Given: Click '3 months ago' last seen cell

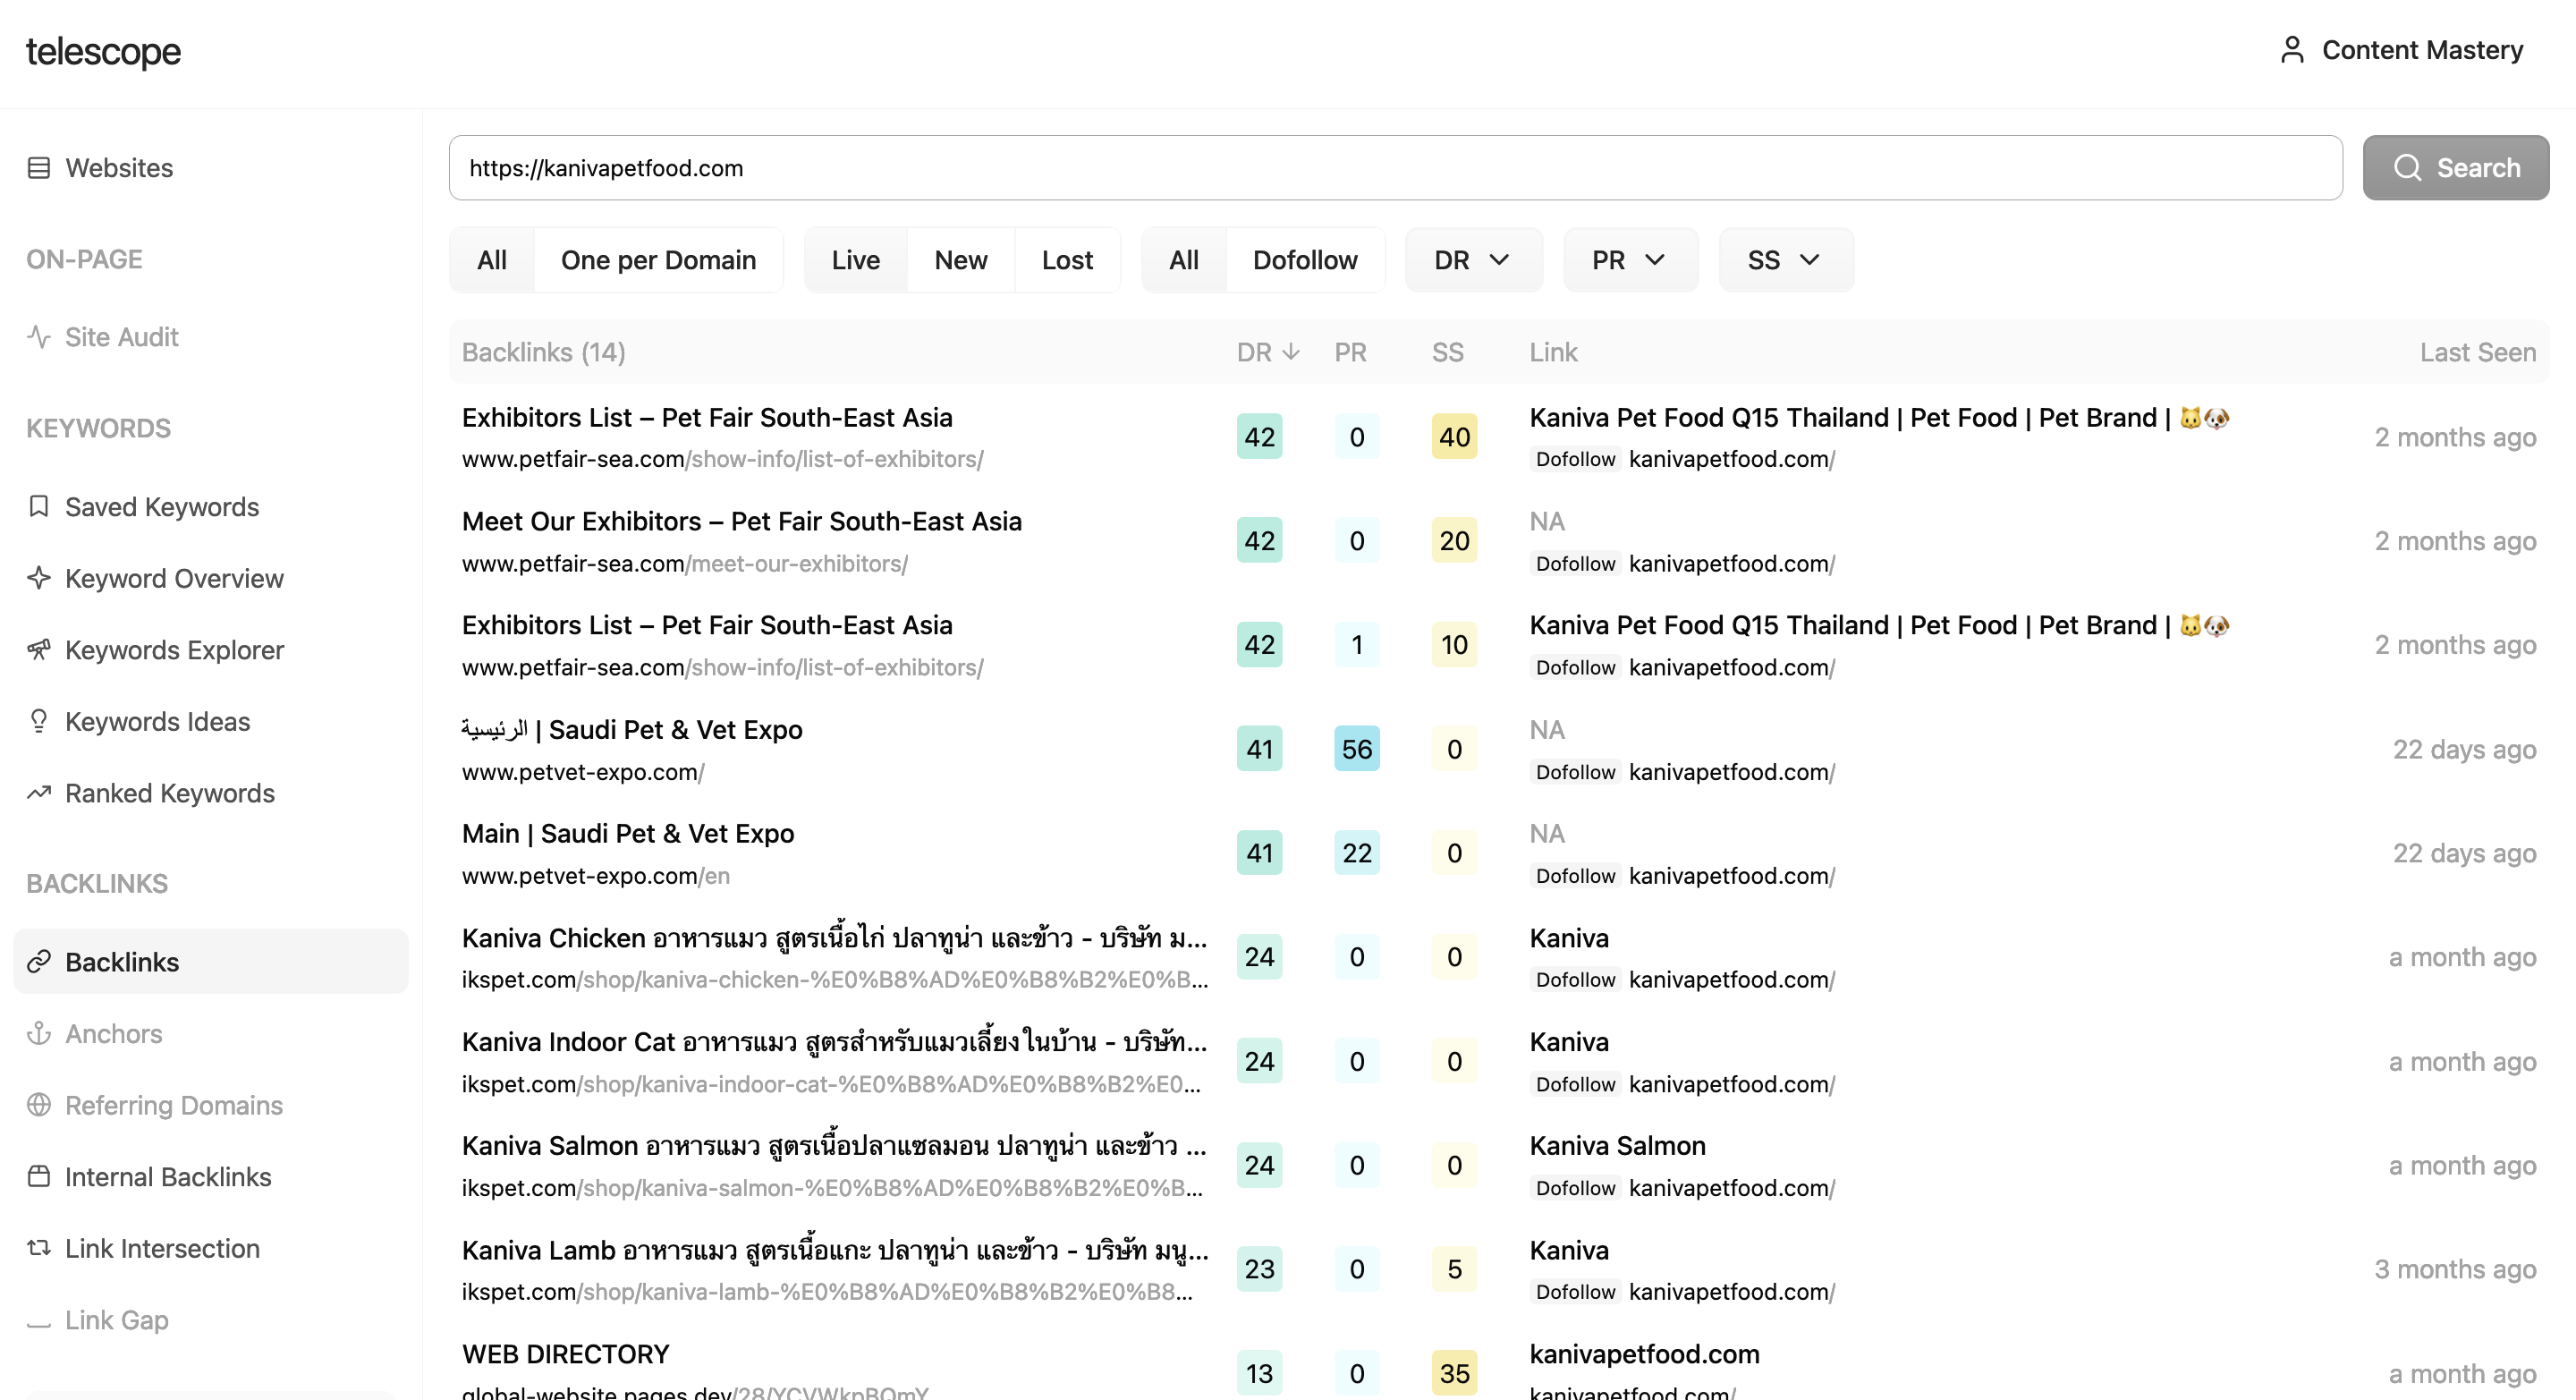Looking at the screenshot, I should point(2455,1269).
